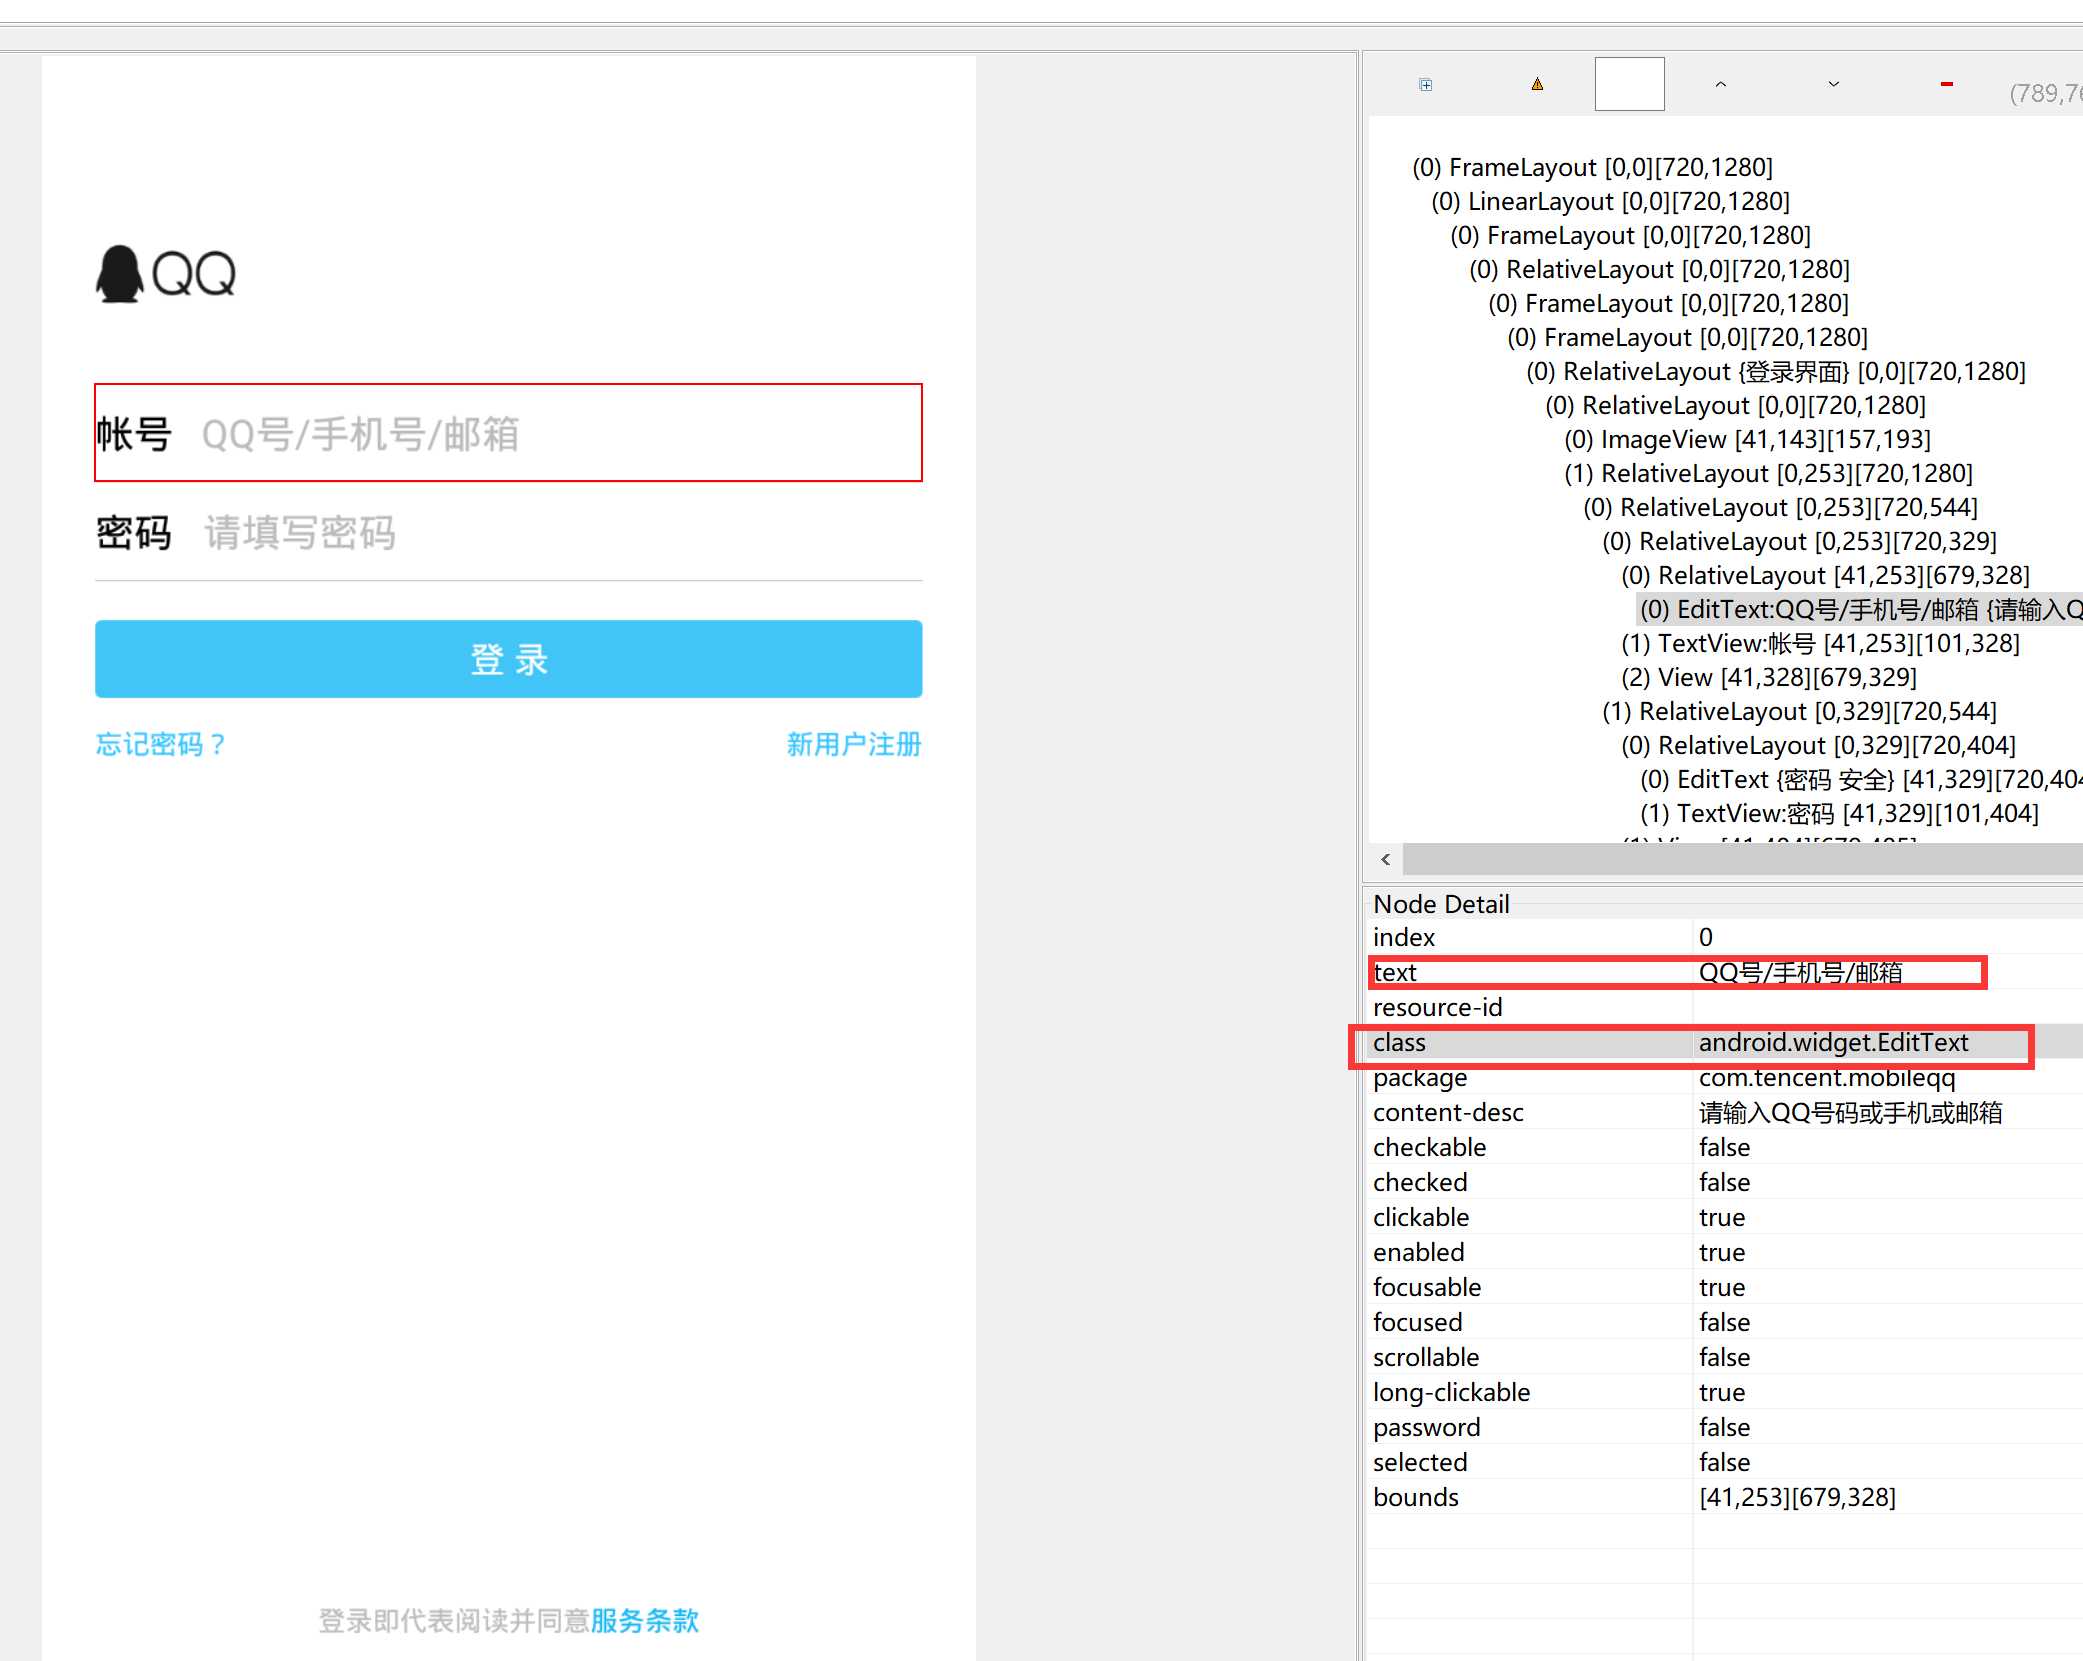Click the focusable row label
The height and width of the screenshot is (1661, 2083).
click(1427, 1287)
